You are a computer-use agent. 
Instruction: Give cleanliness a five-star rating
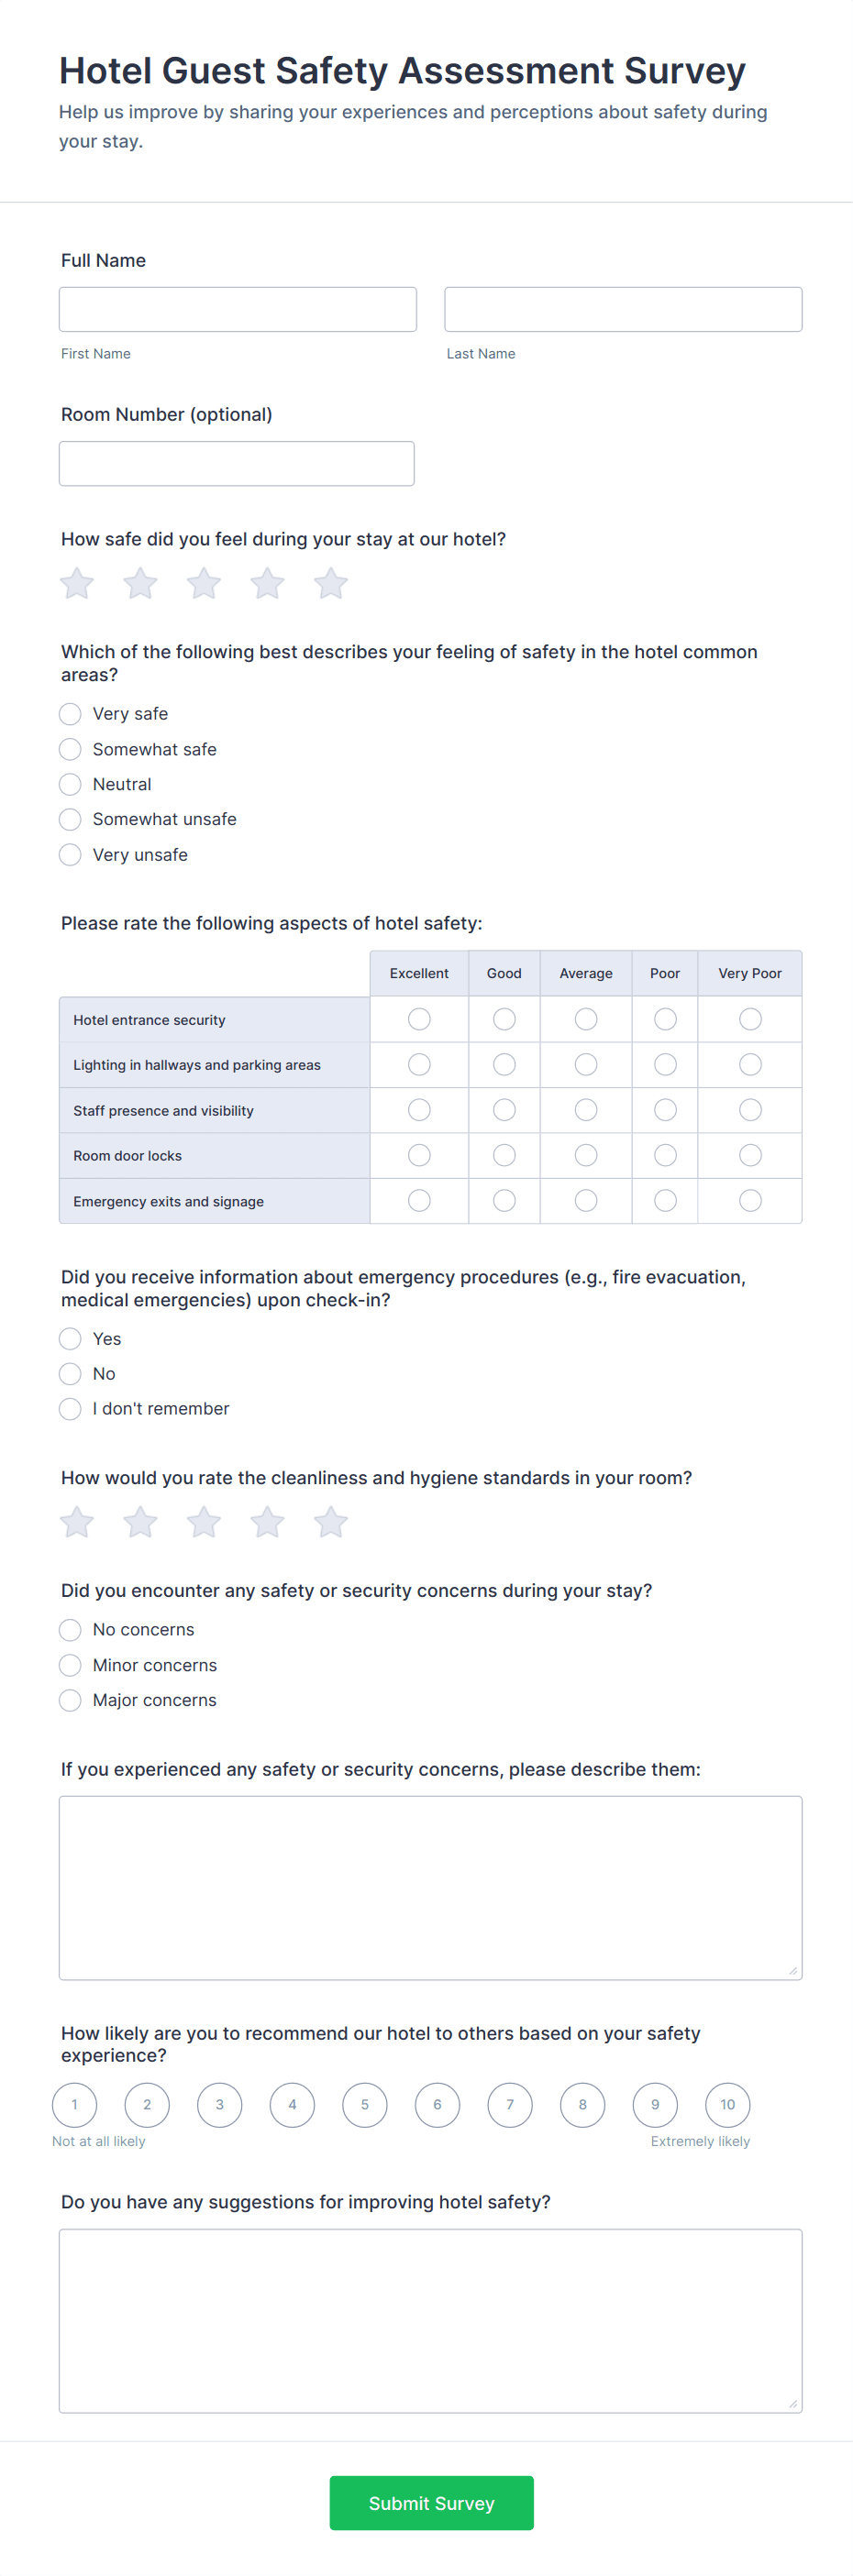331,1522
